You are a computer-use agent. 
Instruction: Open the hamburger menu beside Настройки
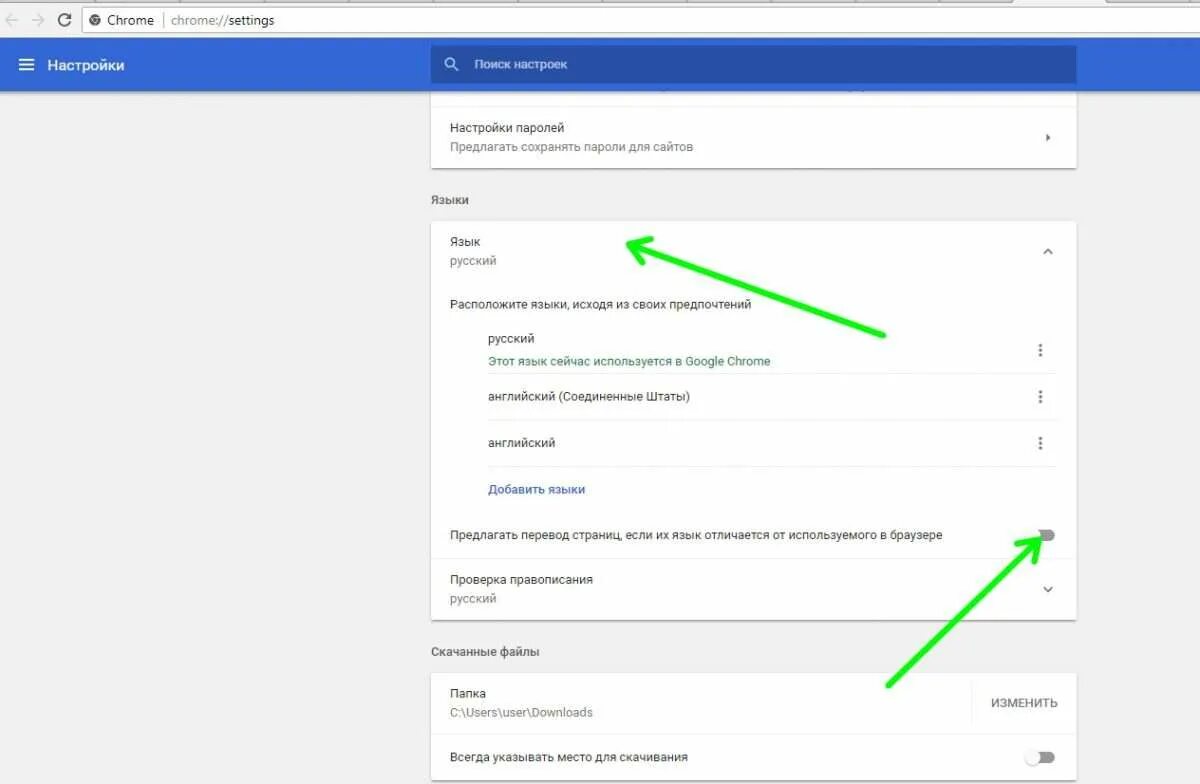click(26, 65)
